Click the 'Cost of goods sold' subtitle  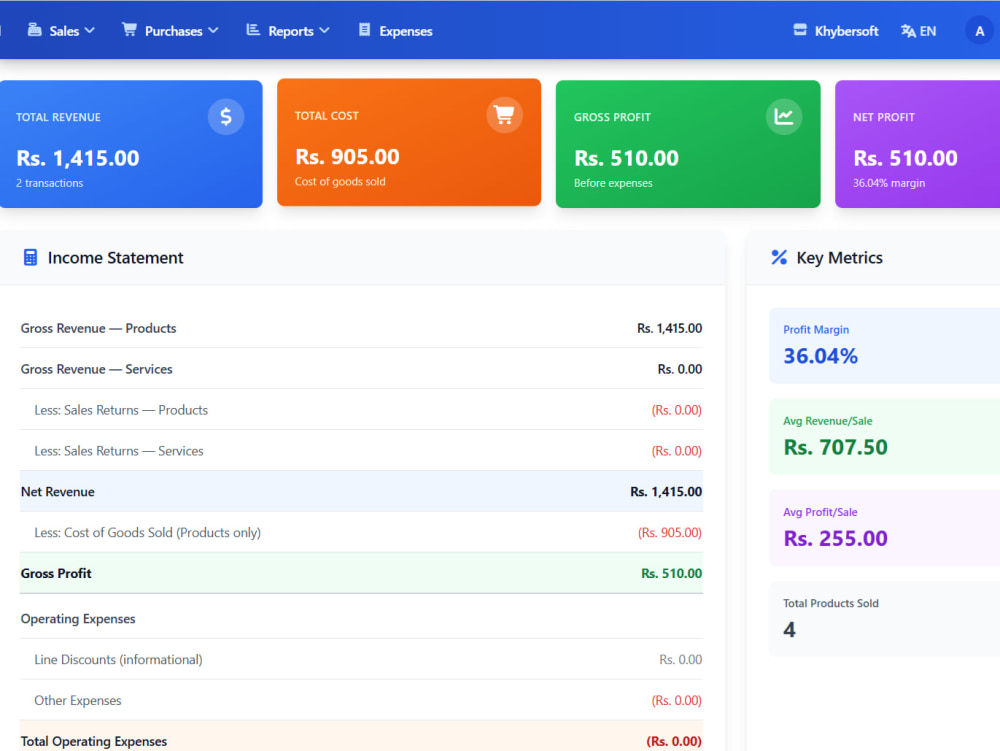coord(340,182)
